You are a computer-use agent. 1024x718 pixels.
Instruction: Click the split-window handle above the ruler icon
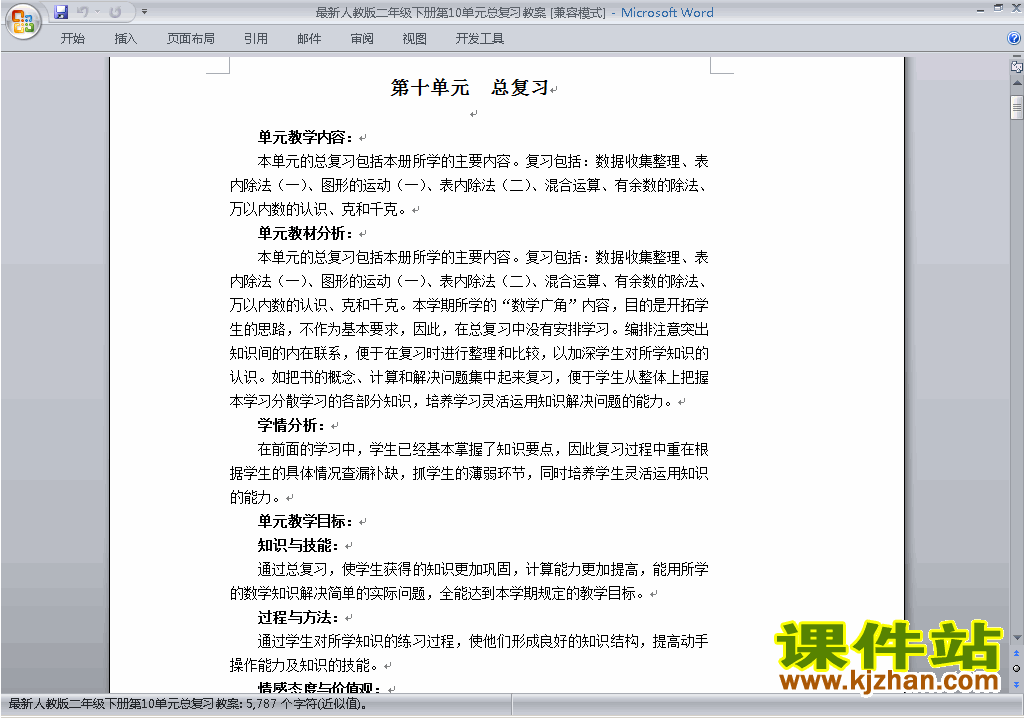[1017, 57]
